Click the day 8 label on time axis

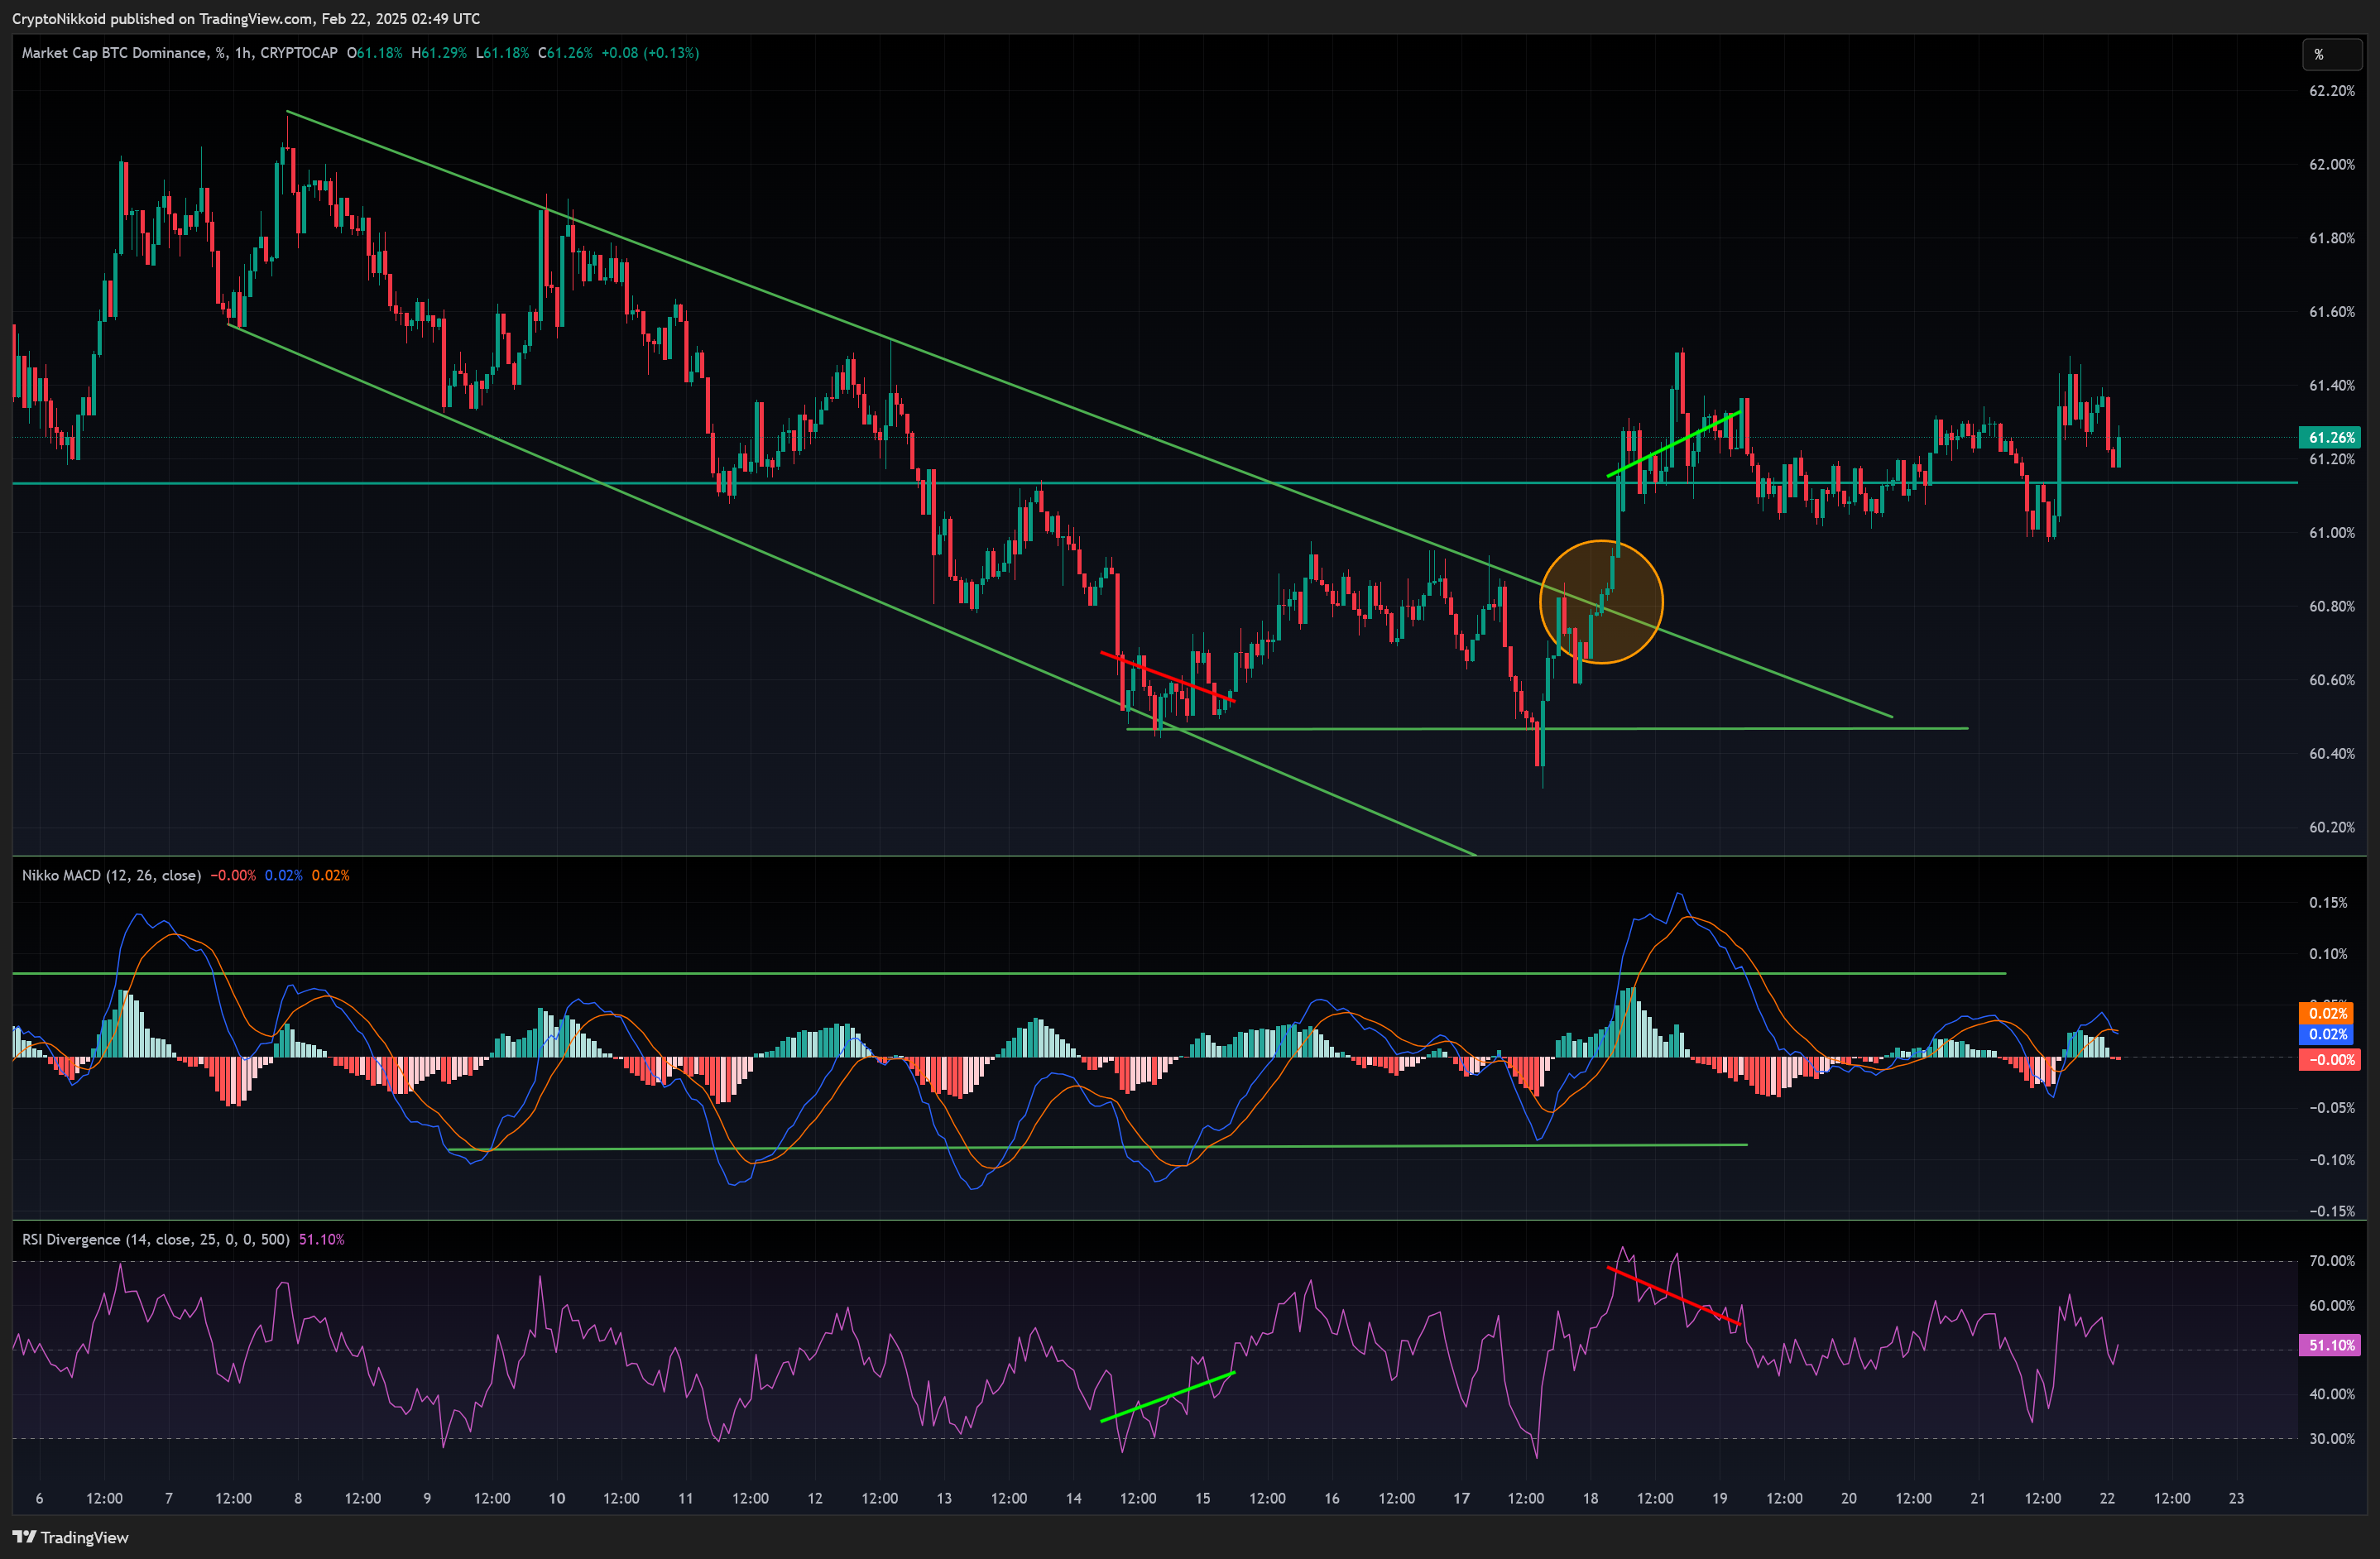click(x=298, y=1498)
